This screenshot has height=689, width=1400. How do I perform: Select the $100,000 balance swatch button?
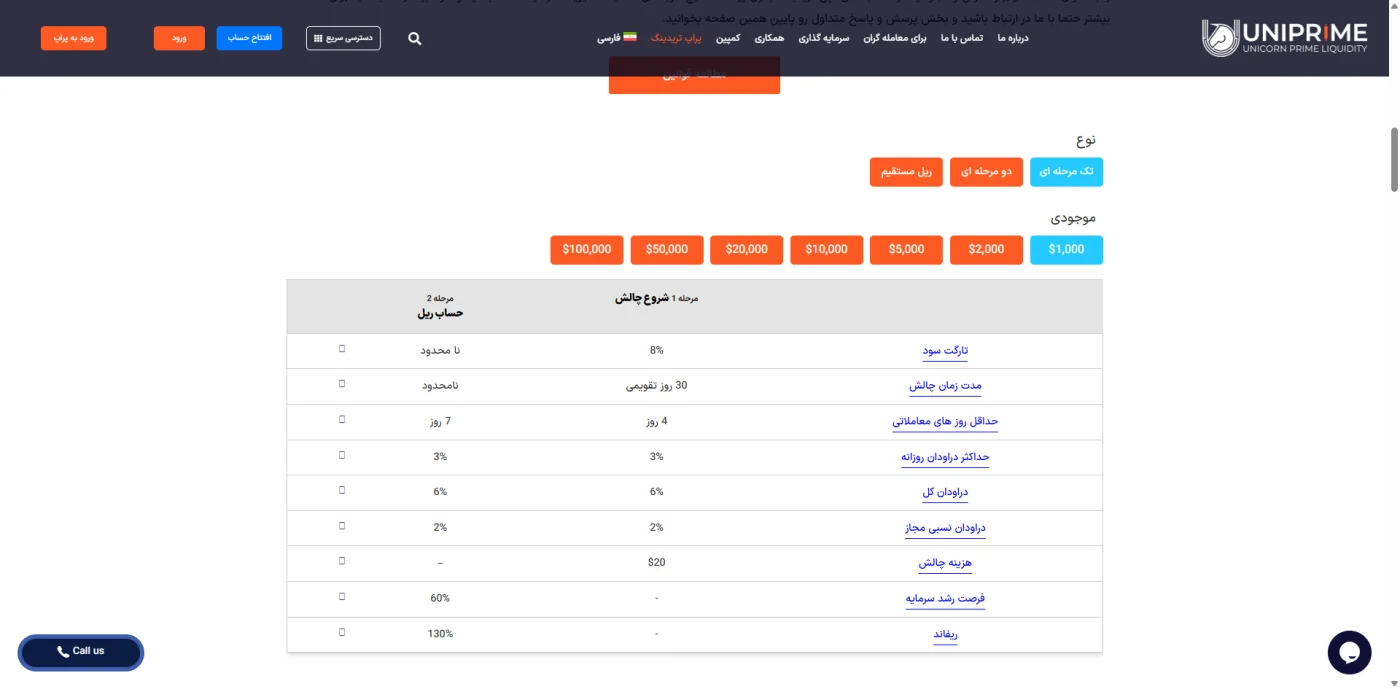click(587, 250)
